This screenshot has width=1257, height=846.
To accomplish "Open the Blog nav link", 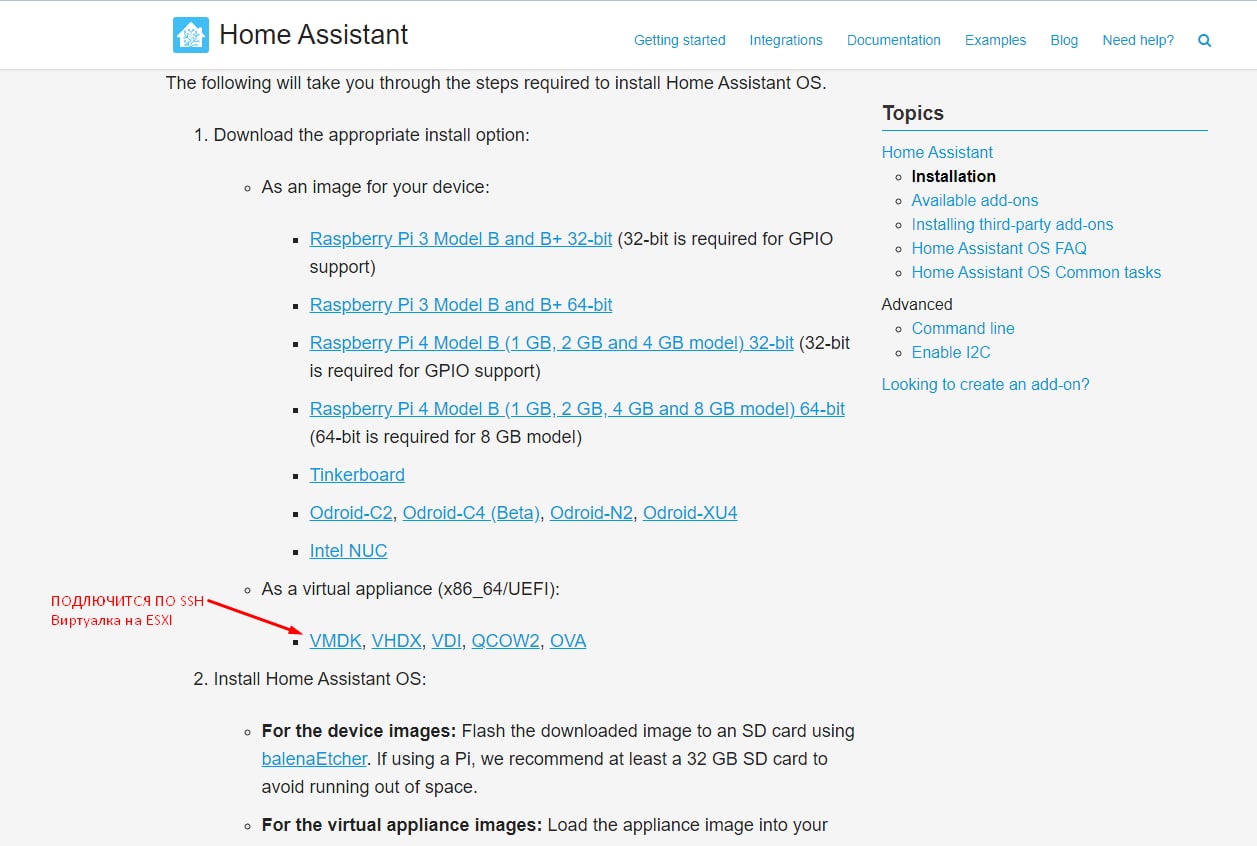I will (1064, 40).
